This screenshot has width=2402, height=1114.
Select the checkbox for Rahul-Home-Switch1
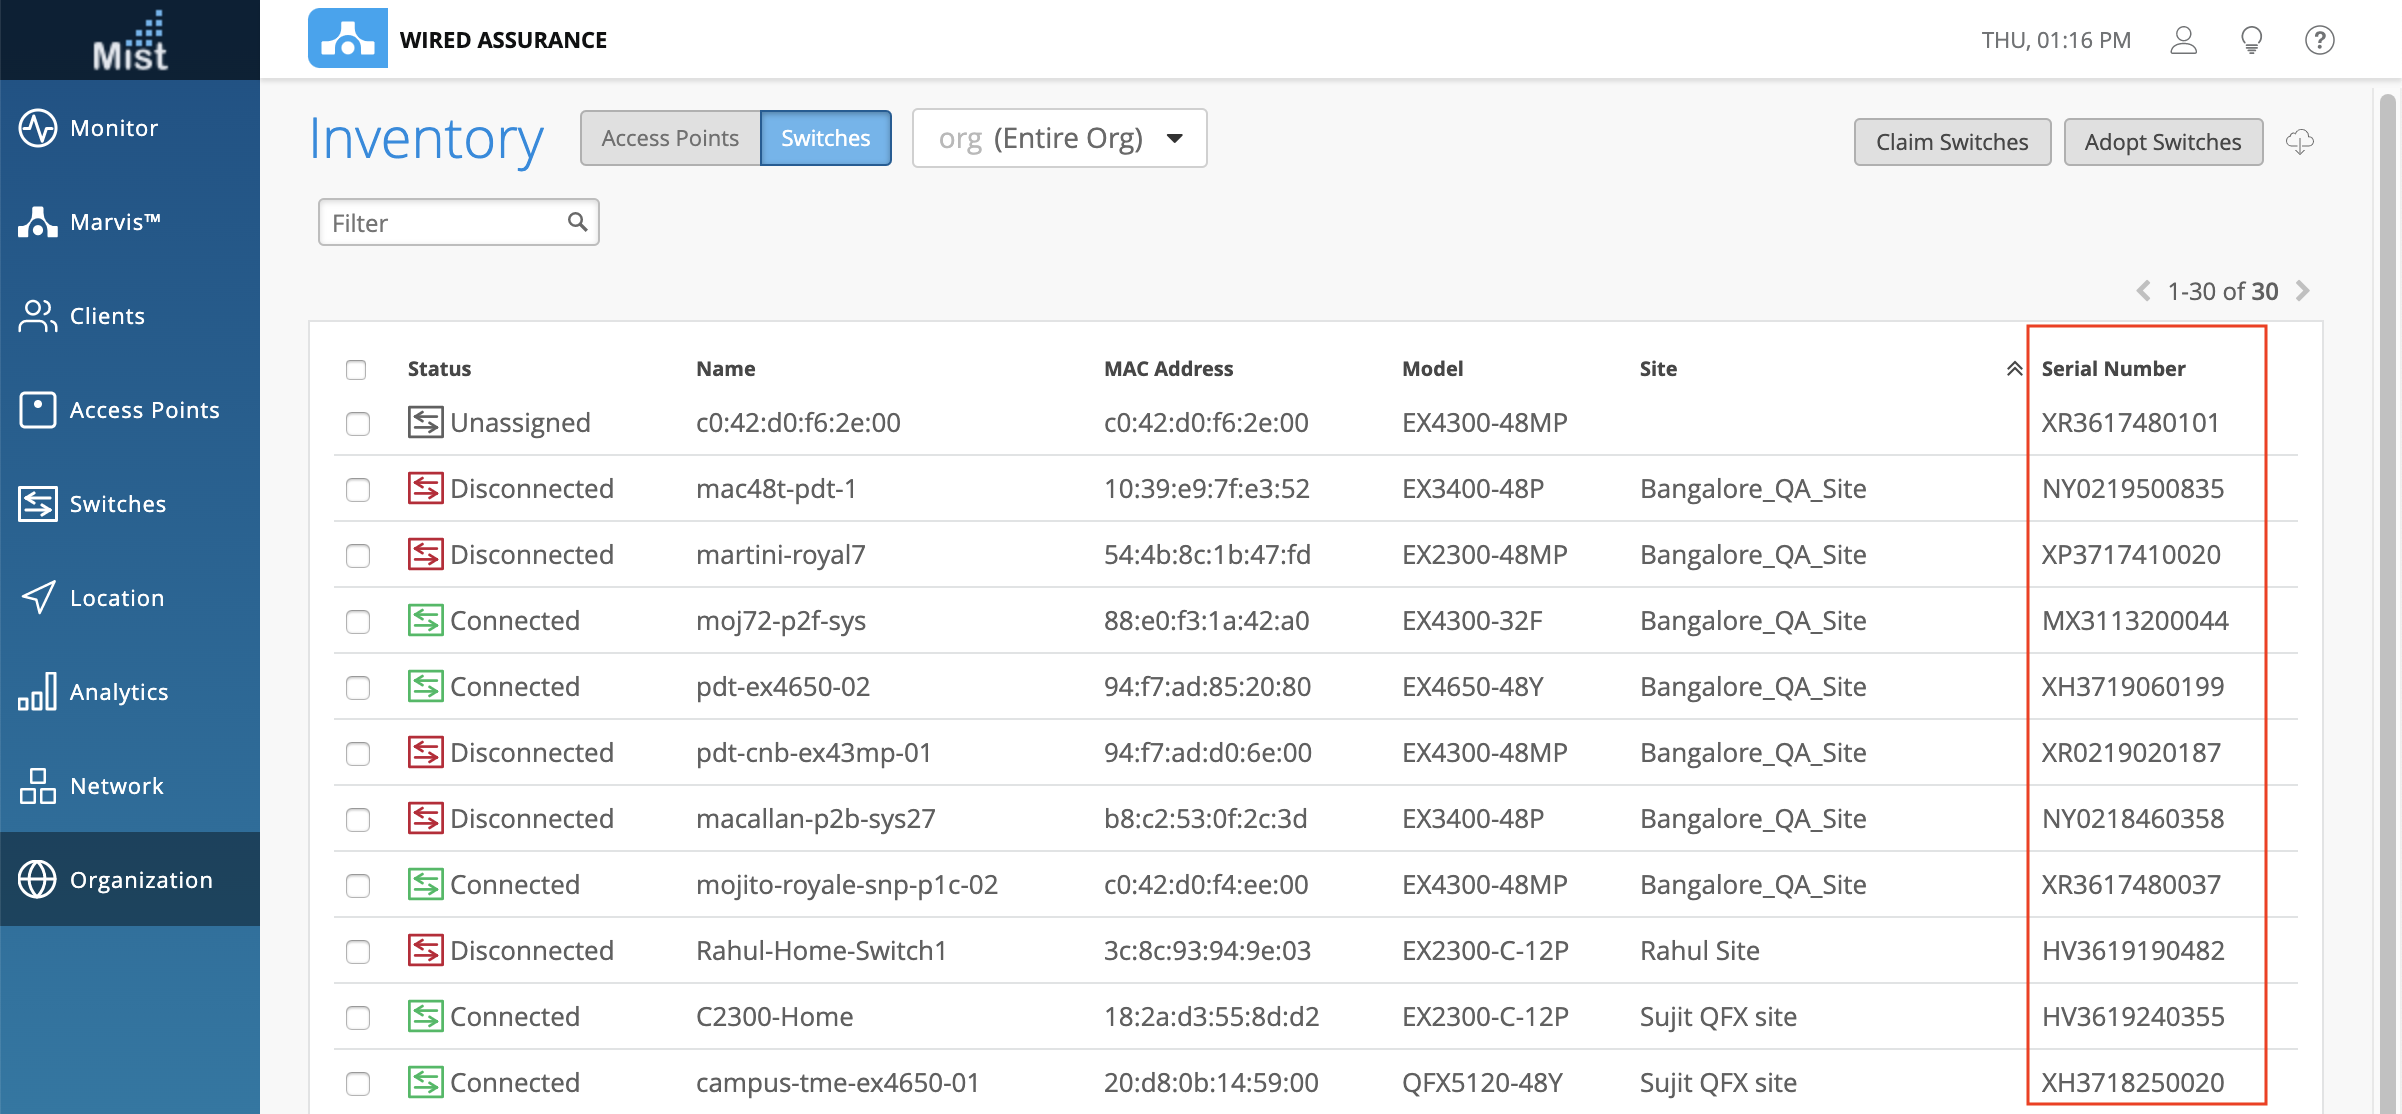click(358, 952)
